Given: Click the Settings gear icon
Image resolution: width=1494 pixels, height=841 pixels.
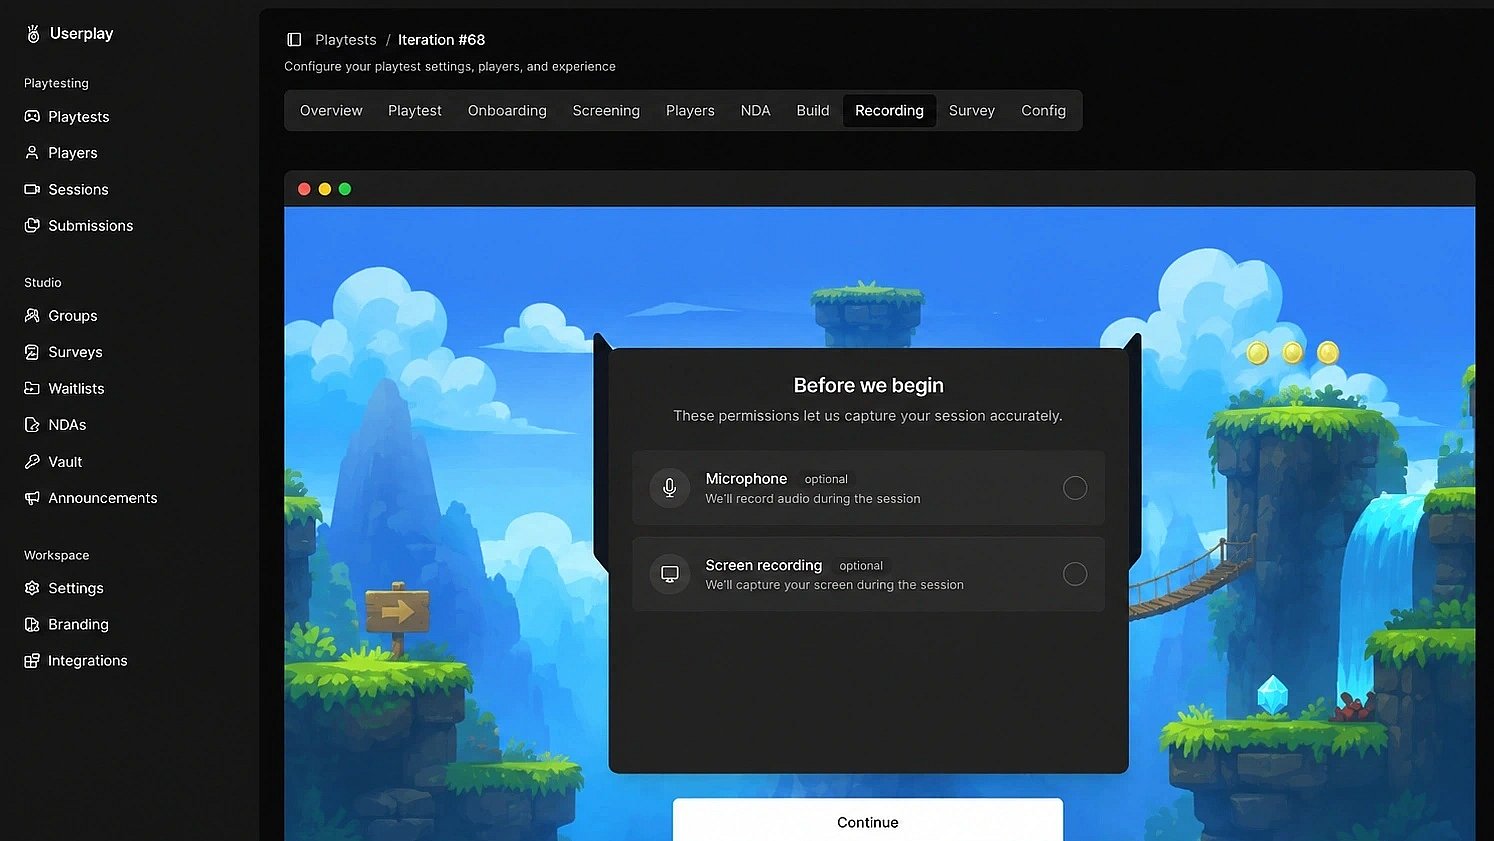Looking at the screenshot, I should 32,588.
